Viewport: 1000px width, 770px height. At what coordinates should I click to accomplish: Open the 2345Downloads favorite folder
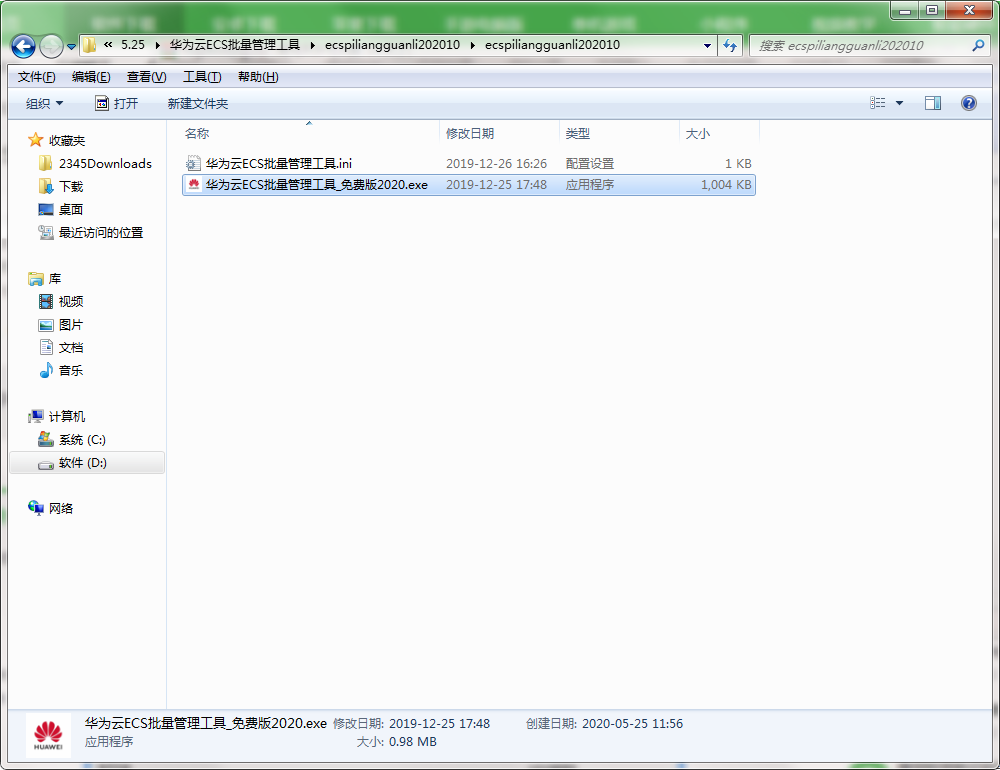point(105,163)
